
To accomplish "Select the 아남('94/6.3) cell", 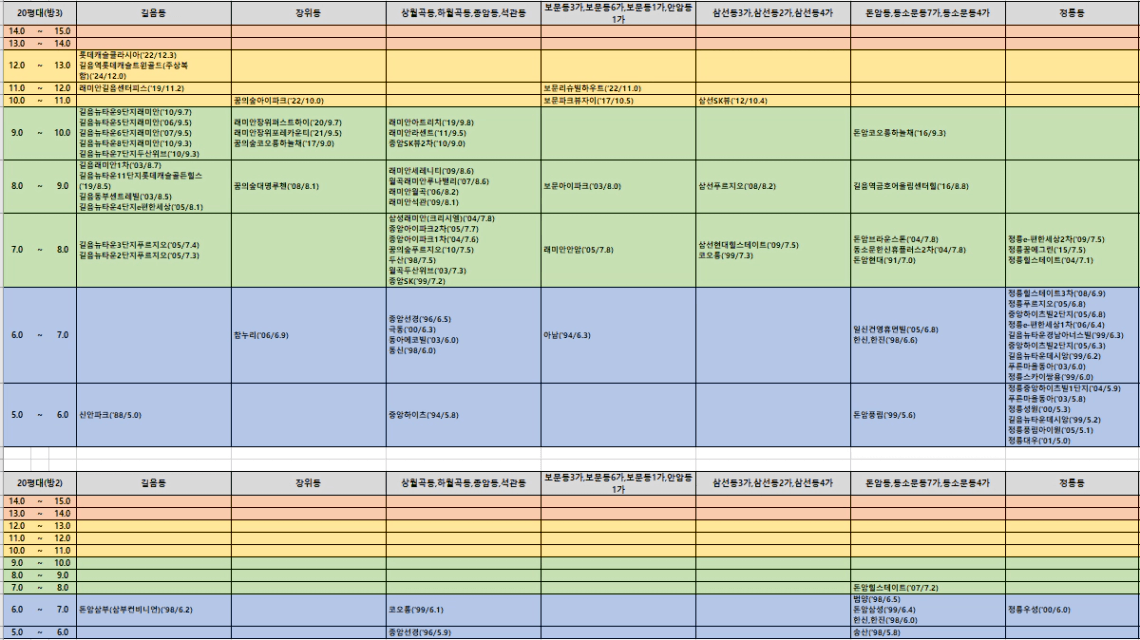I will point(618,335).
